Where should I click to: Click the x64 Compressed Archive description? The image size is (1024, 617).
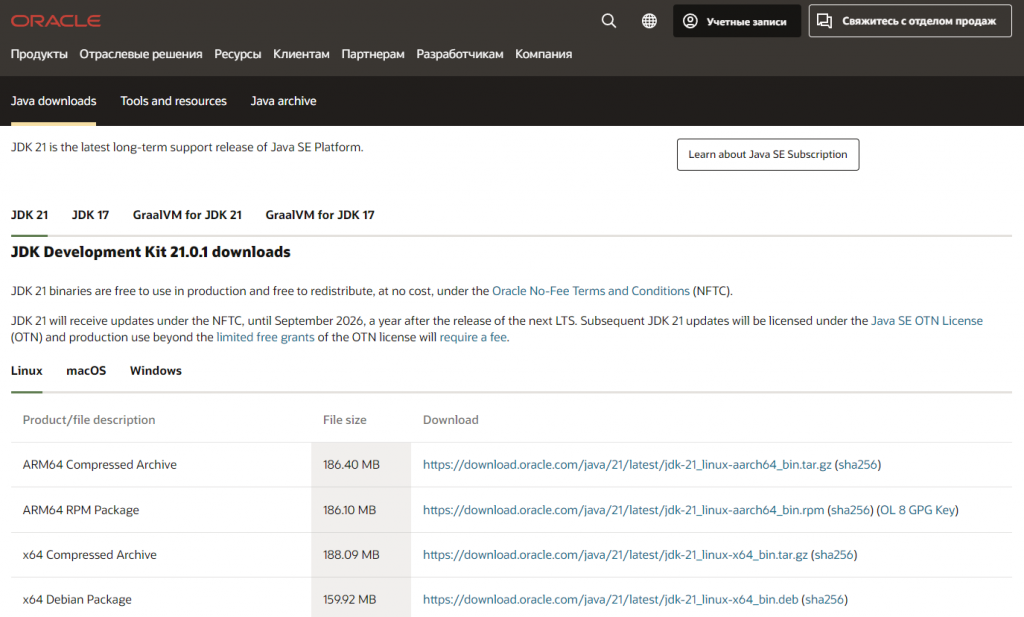click(89, 555)
